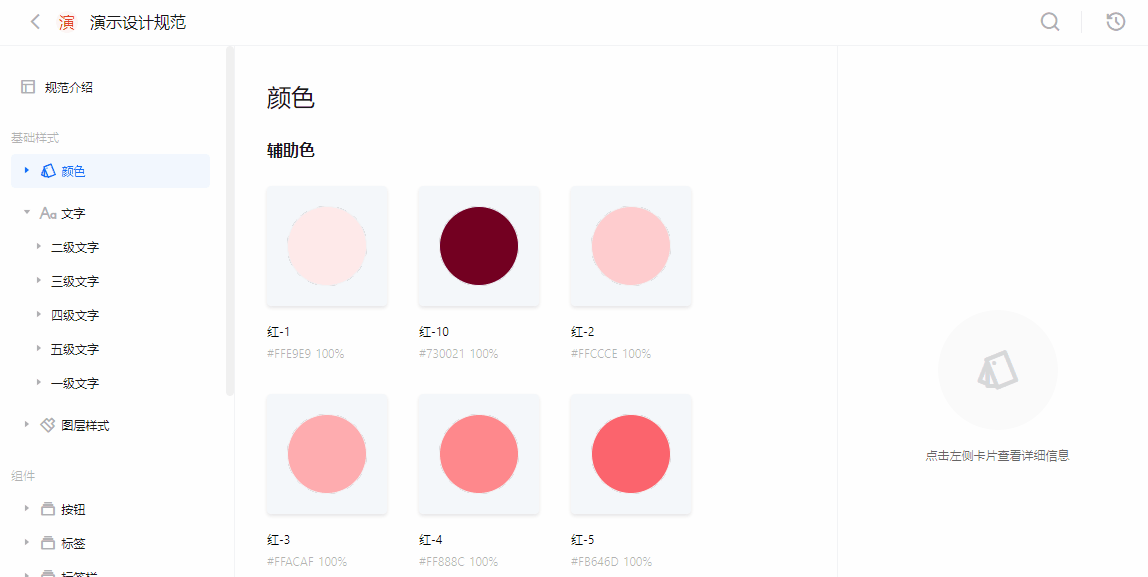1148x577 pixels.
Task: Click the 按钮 component icon
Action: tap(48, 509)
